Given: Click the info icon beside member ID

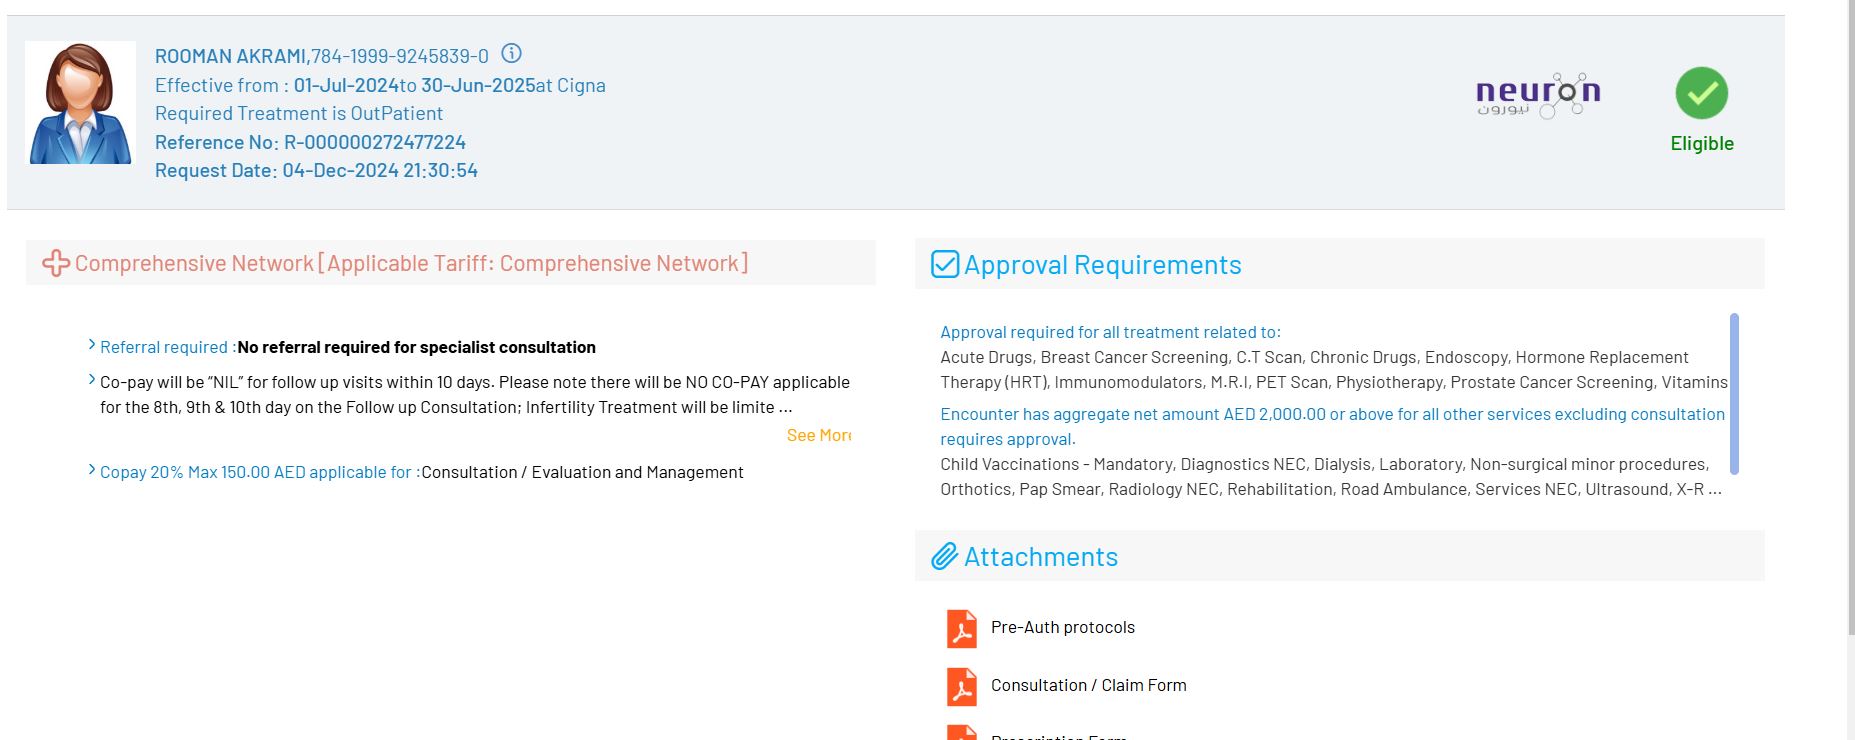Looking at the screenshot, I should (511, 54).
